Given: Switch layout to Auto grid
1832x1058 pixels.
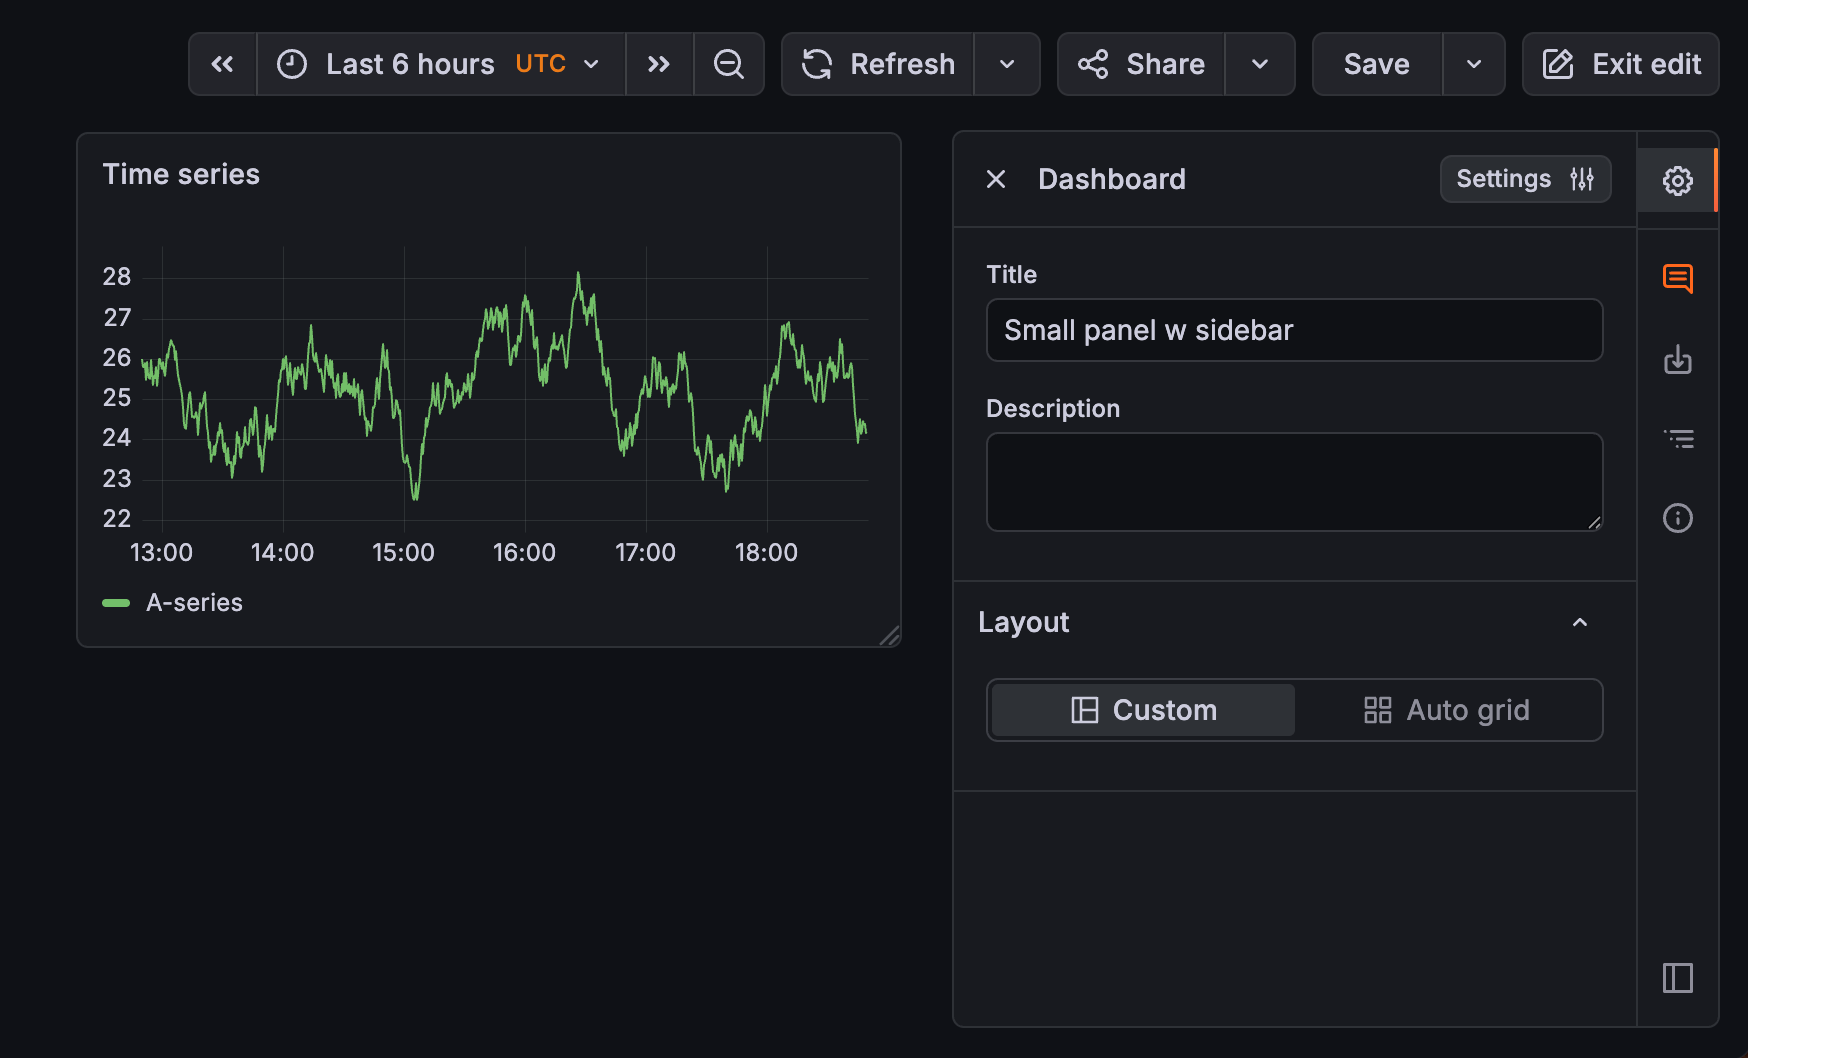Looking at the screenshot, I should (x=1447, y=710).
